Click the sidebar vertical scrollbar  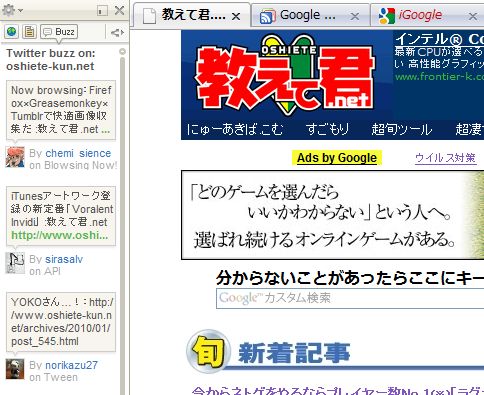coord(122,222)
